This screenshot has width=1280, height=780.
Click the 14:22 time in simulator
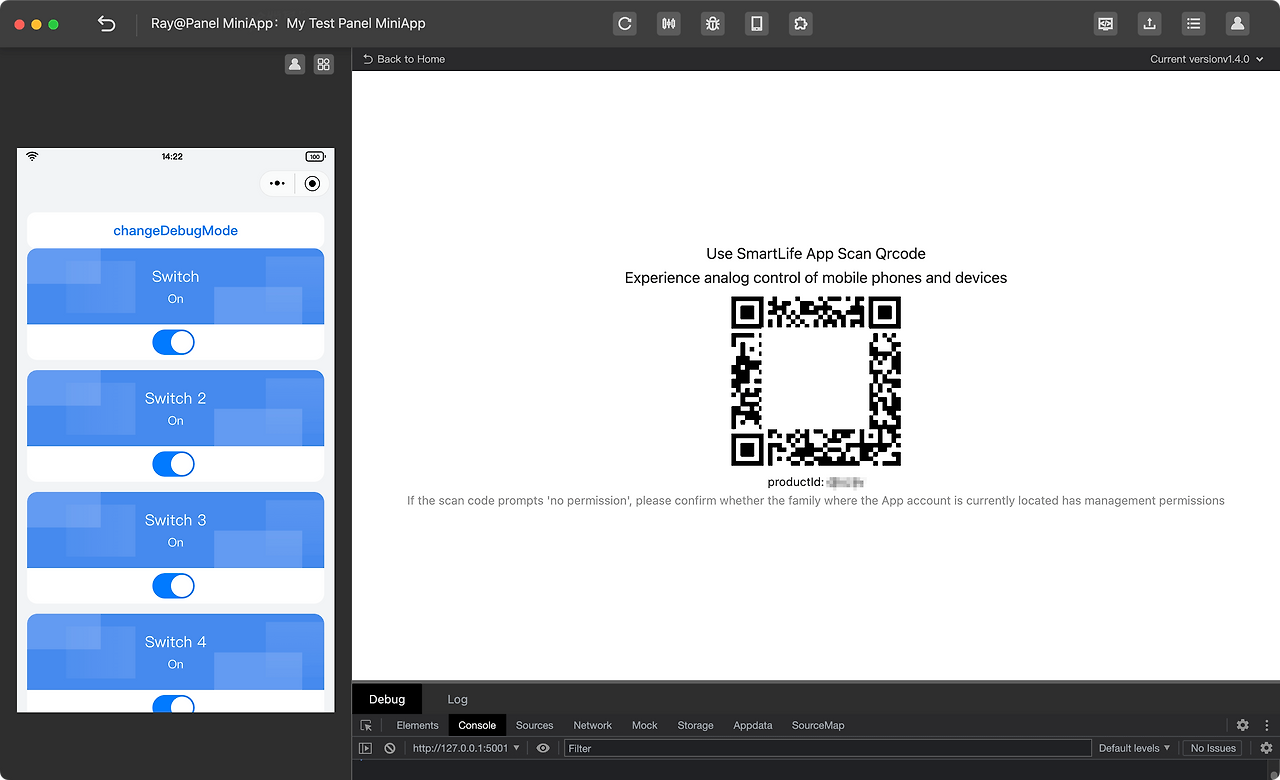tap(172, 157)
